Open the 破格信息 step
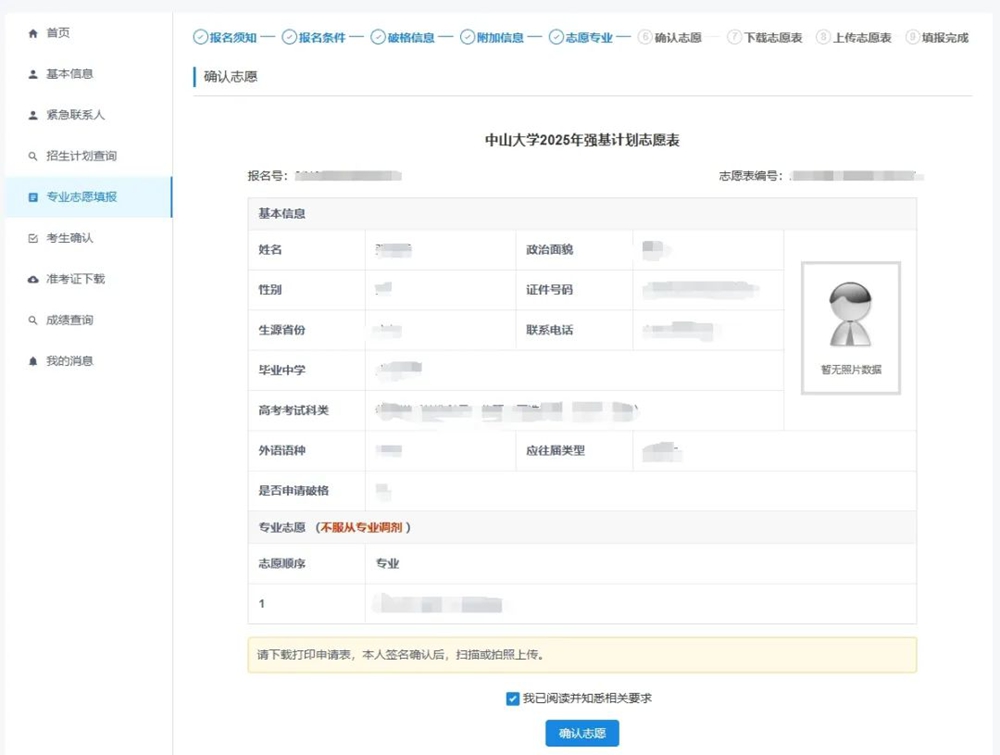The width and height of the screenshot is (1000, 755). pos(403,38)
